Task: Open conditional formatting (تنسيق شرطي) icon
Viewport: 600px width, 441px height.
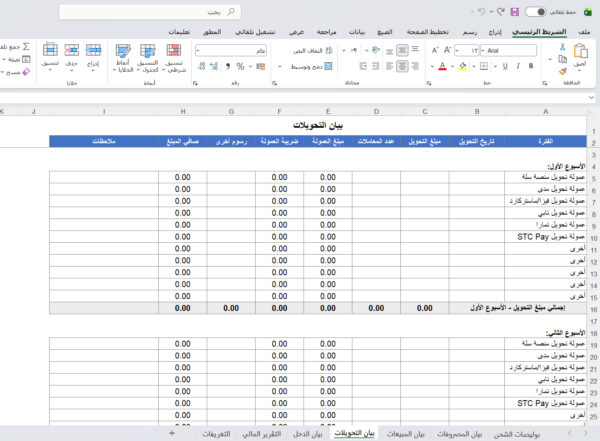Action: pyautogui.click(x=173, y=51)
